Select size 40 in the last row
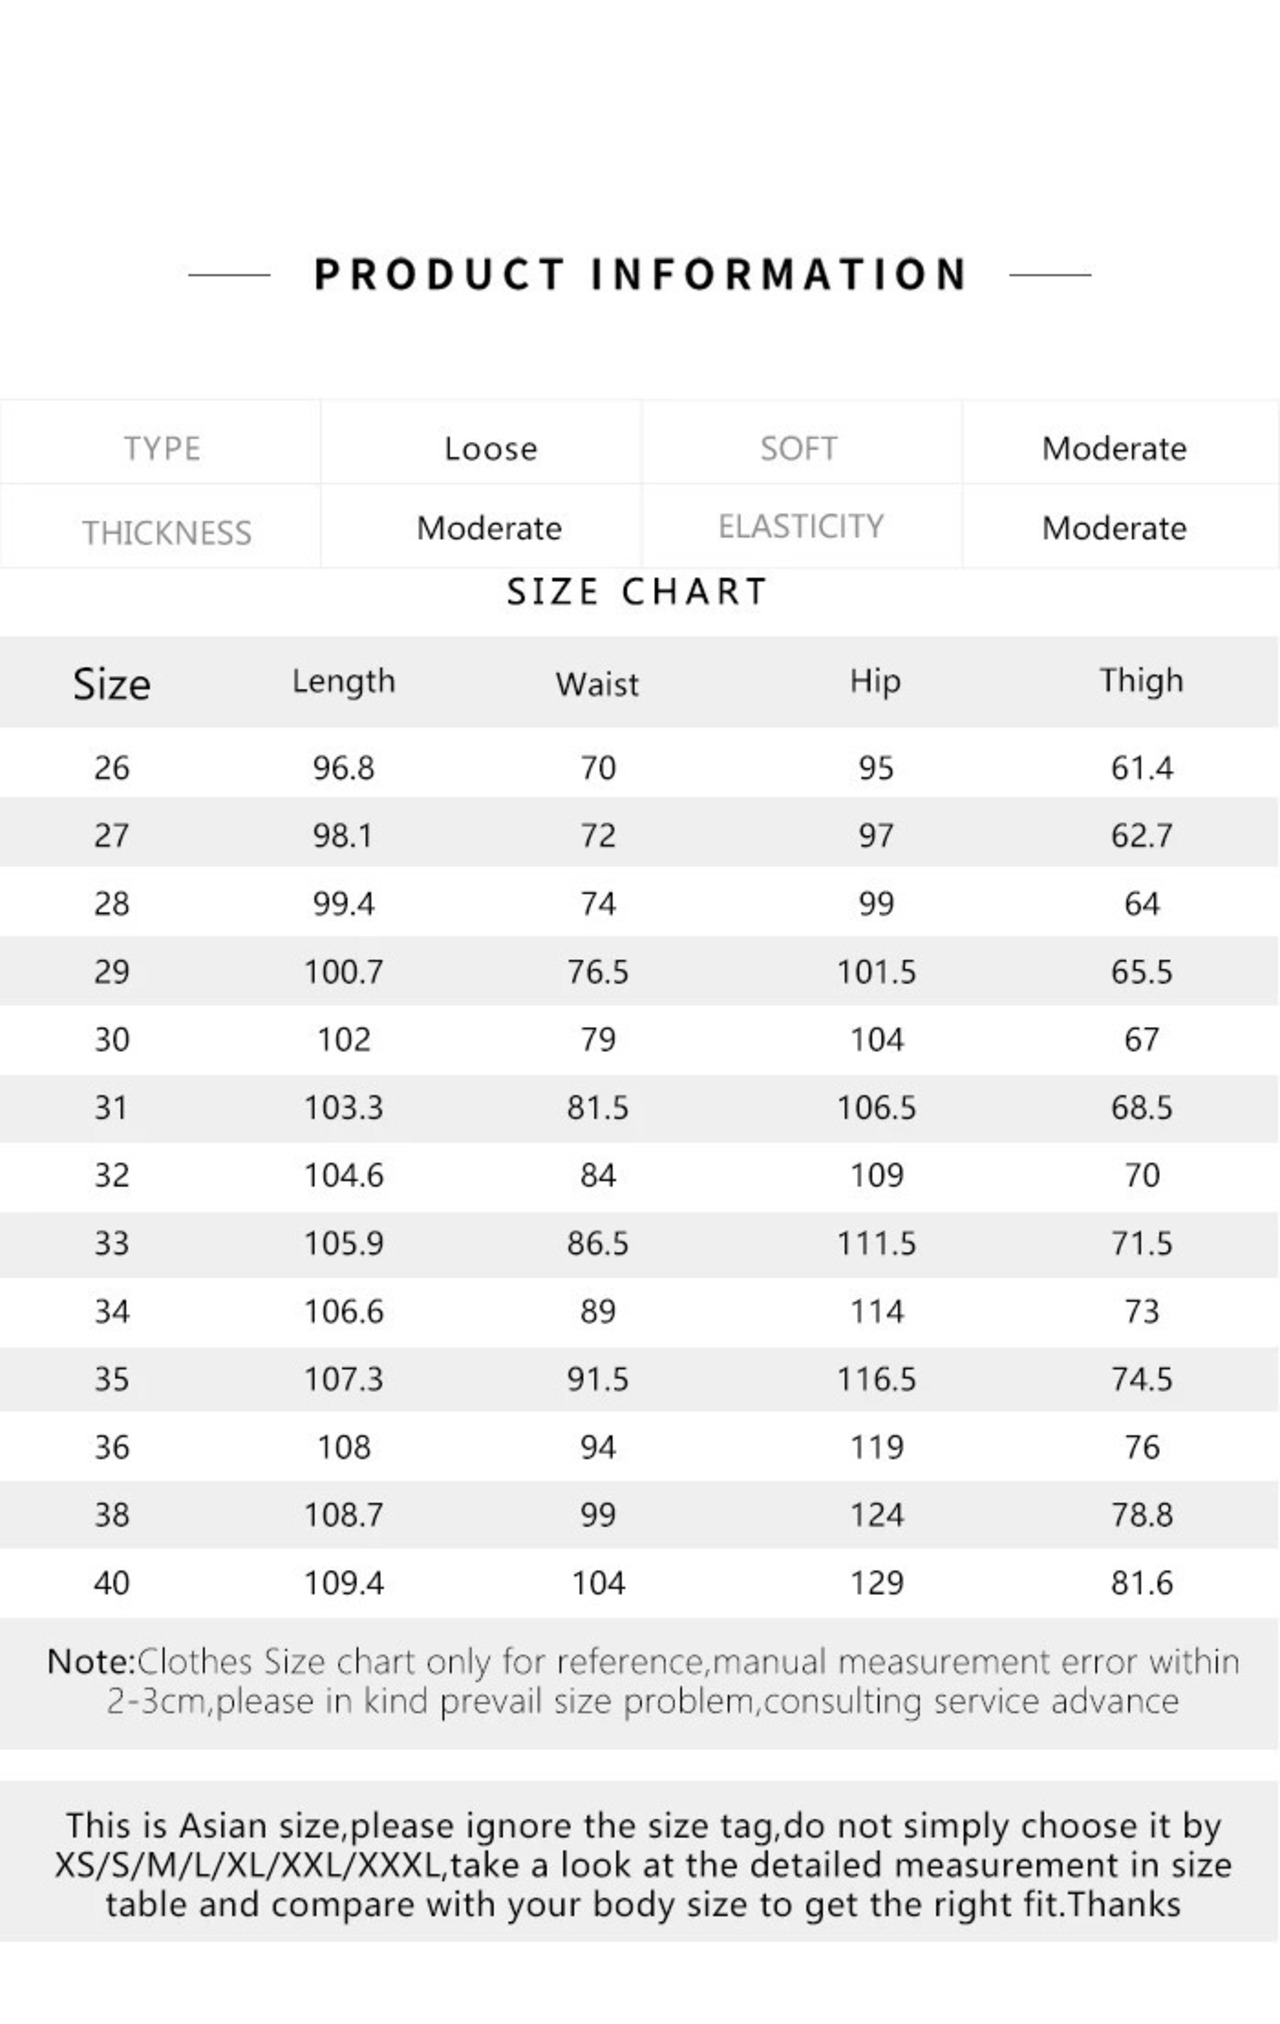The width and height of the screenshot is (1280, 2024). pos(112,1583)
